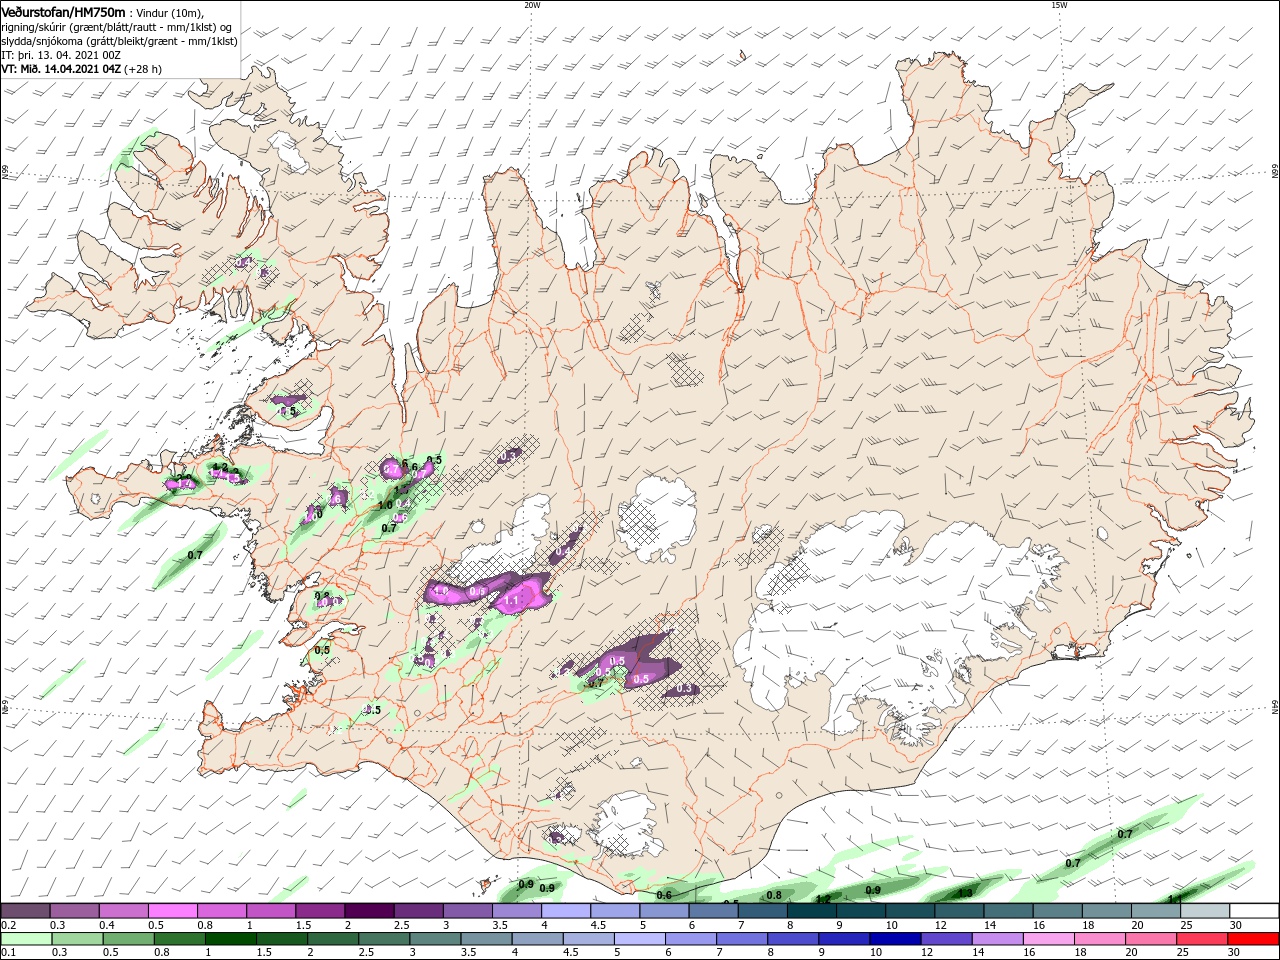The width and height of the screenshot is (1280, 960).
Task: Click the 1.1 snow value in the pink band
Action: coord(512,600)
